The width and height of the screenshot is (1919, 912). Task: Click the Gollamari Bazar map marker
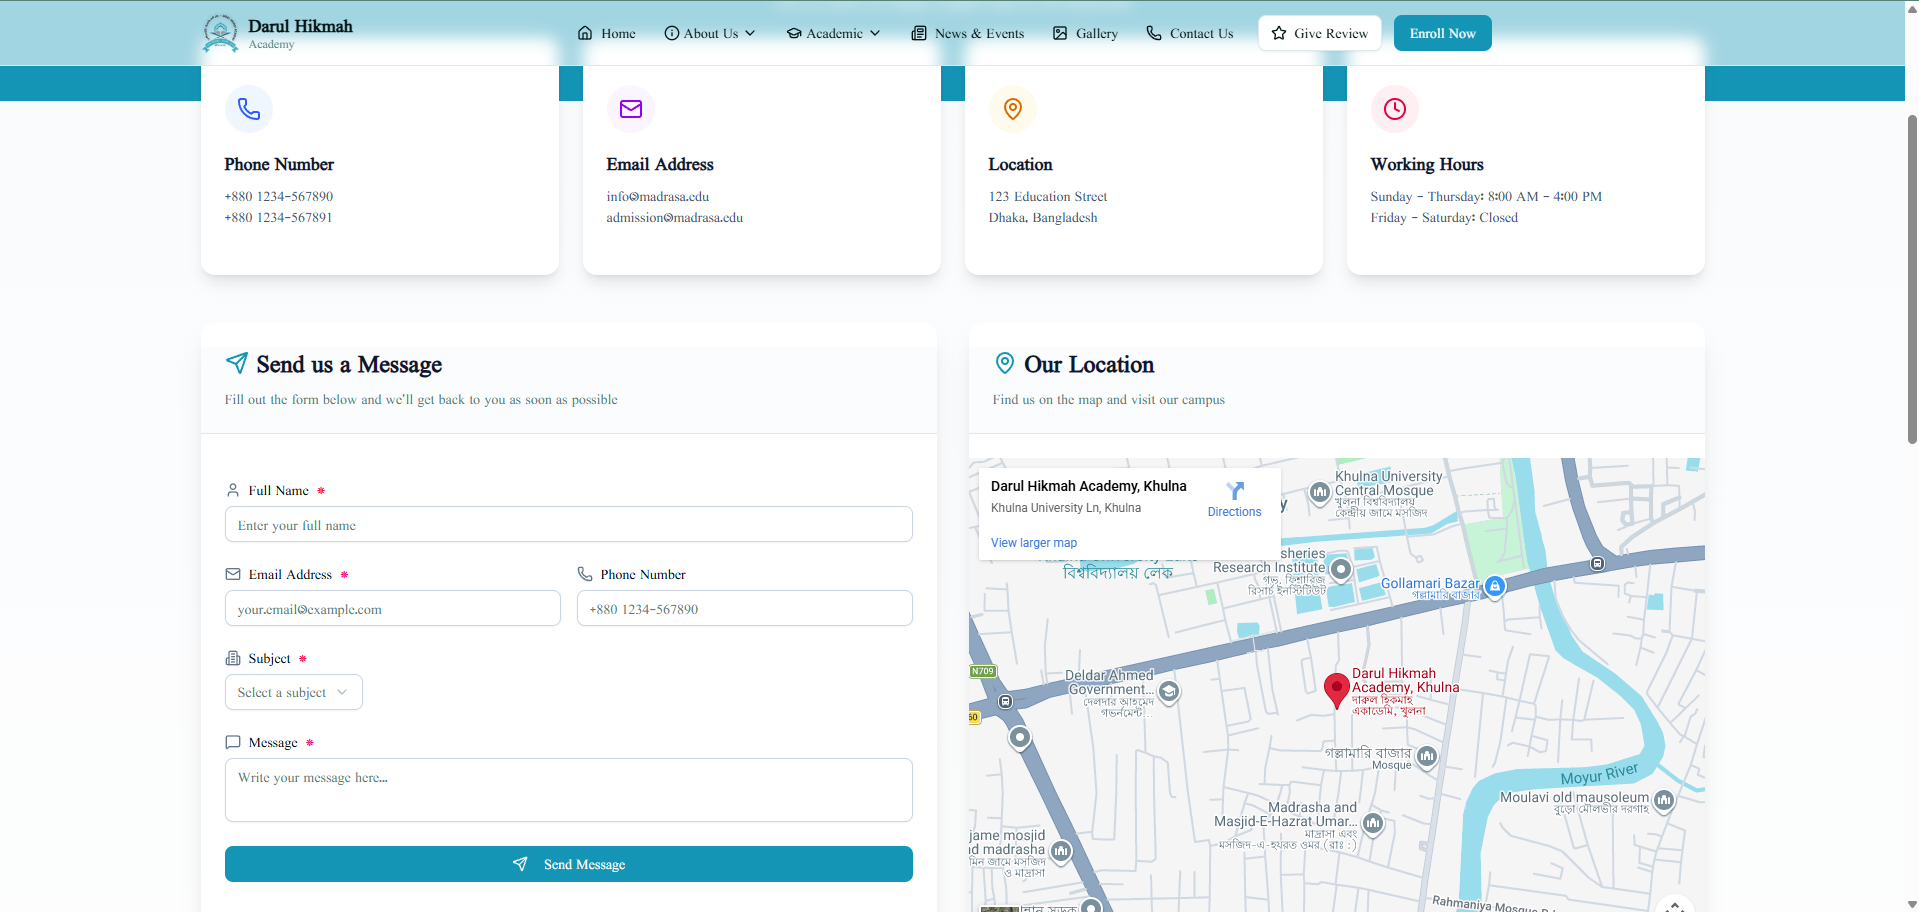pyautogui.click(x=1495, y=586)
